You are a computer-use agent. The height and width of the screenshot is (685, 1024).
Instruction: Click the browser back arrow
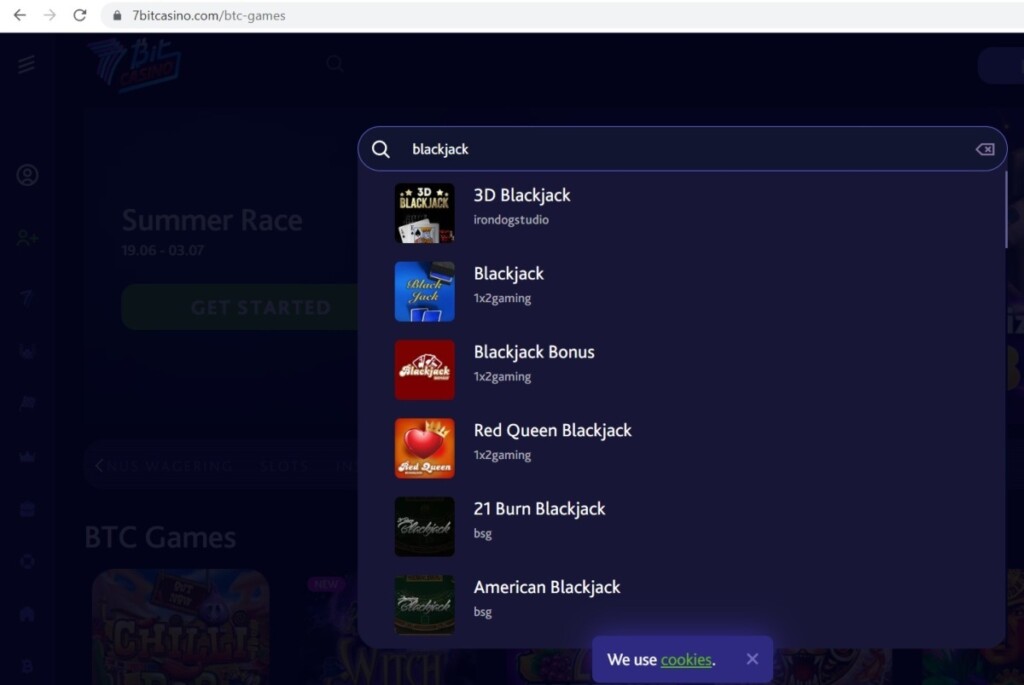tap(20, 15)
